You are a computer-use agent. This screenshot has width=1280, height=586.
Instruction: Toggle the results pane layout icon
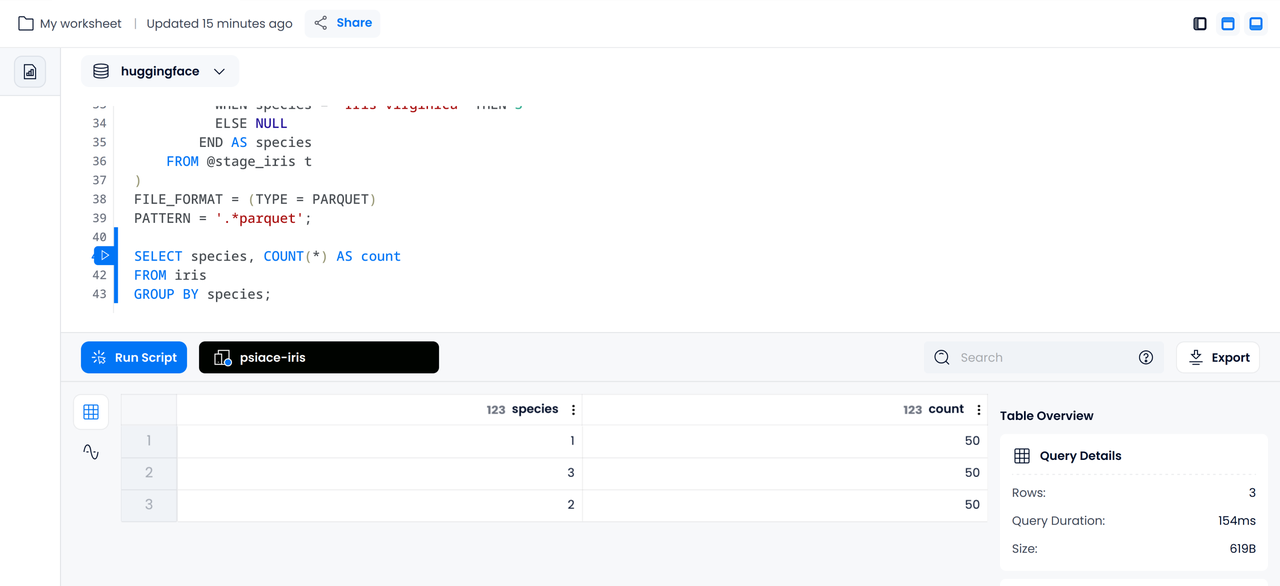pyautogui.click(x=1256, y=23)
